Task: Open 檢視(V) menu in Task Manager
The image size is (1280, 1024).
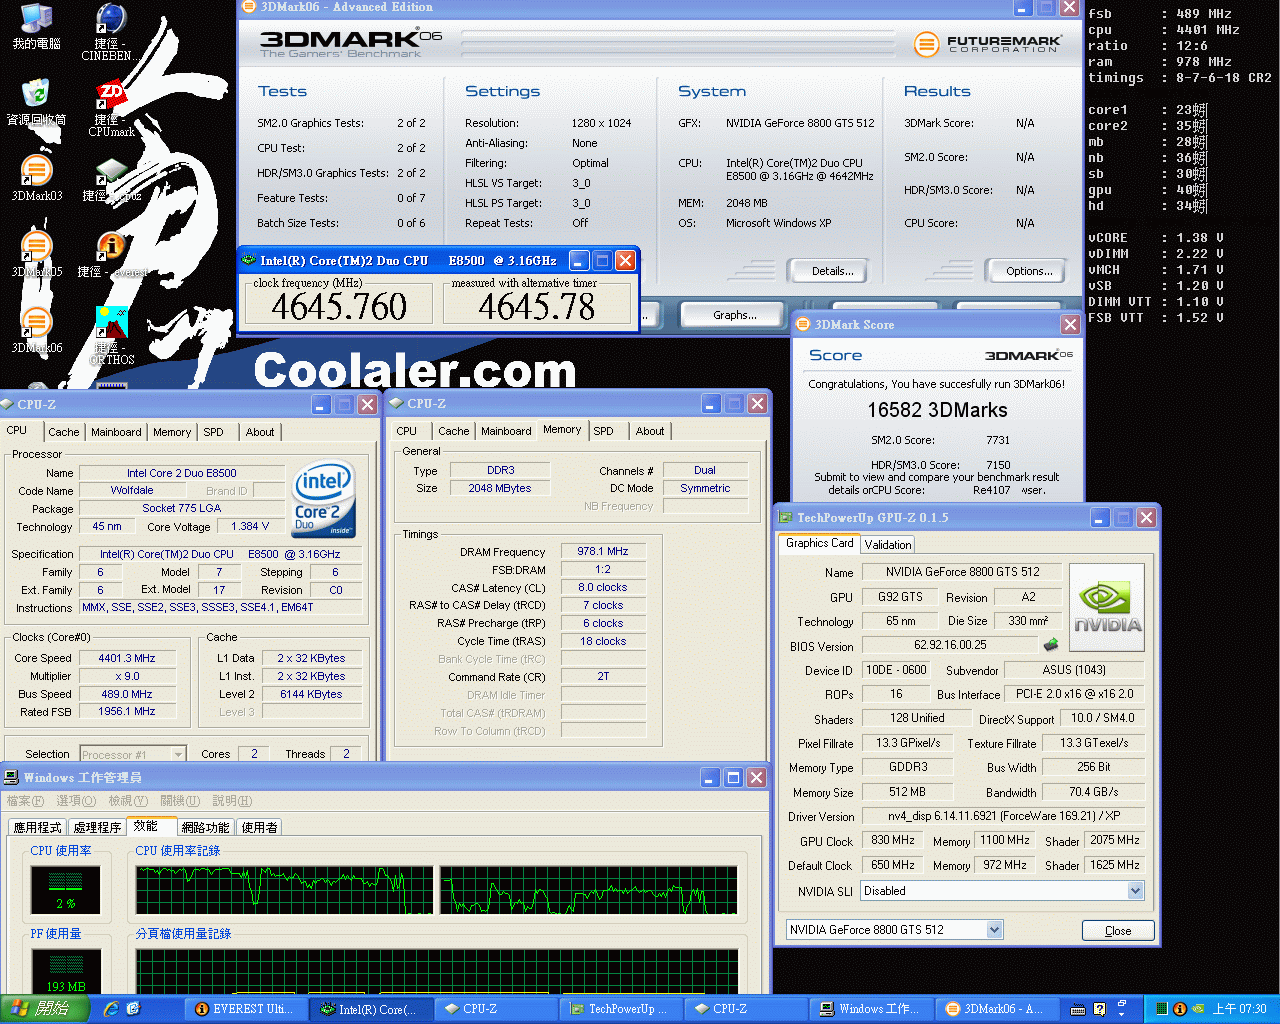Action: (128, 801)
